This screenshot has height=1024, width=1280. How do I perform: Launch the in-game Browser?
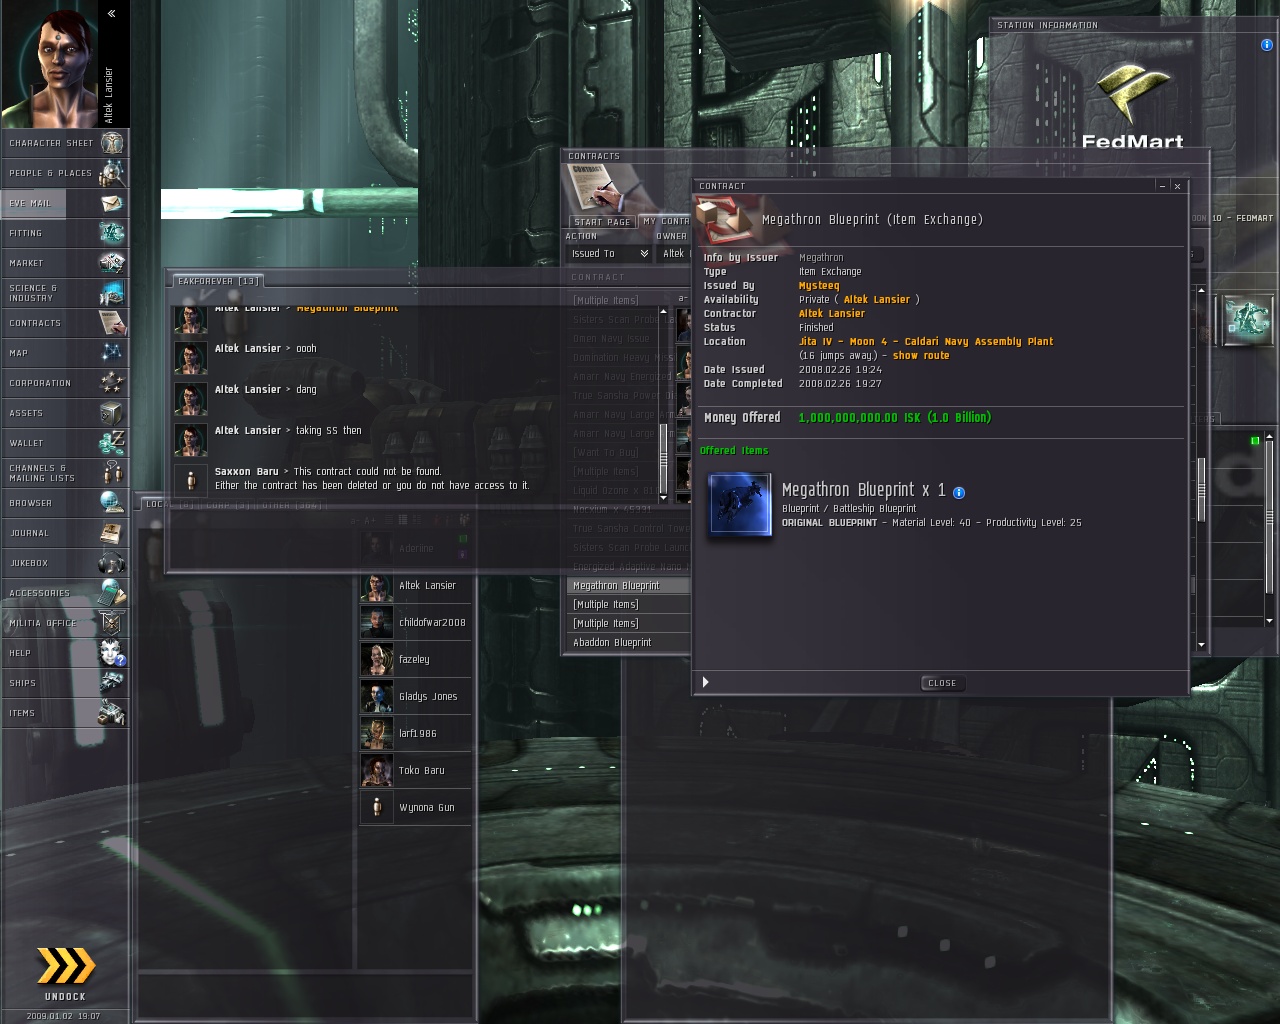click(x=65, y=503)
